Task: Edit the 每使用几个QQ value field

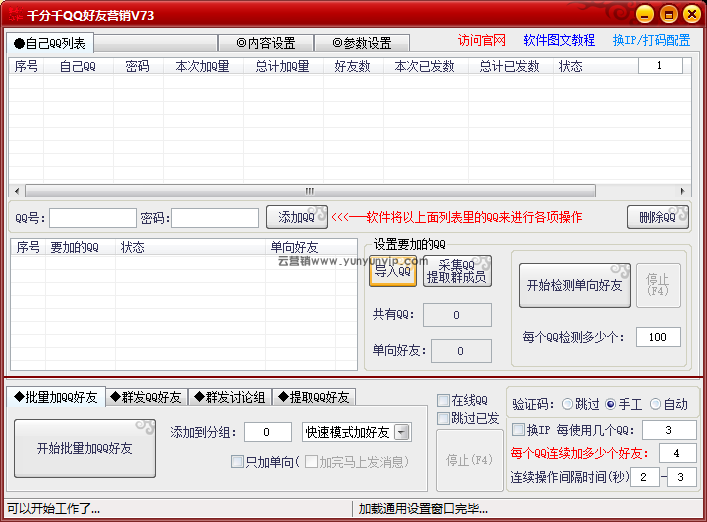Action: click(x=669, y=430)
